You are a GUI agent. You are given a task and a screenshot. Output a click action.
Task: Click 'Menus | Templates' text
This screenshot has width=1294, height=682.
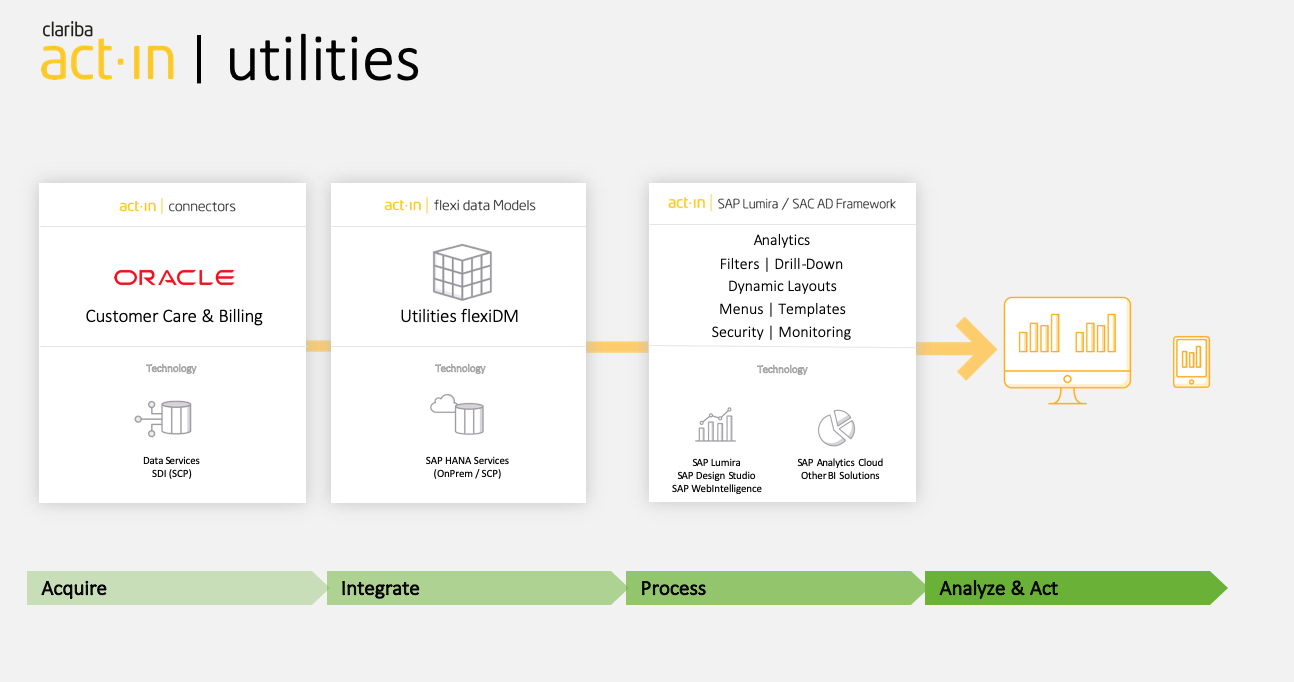pyautogui.click(x=782, y=309)
